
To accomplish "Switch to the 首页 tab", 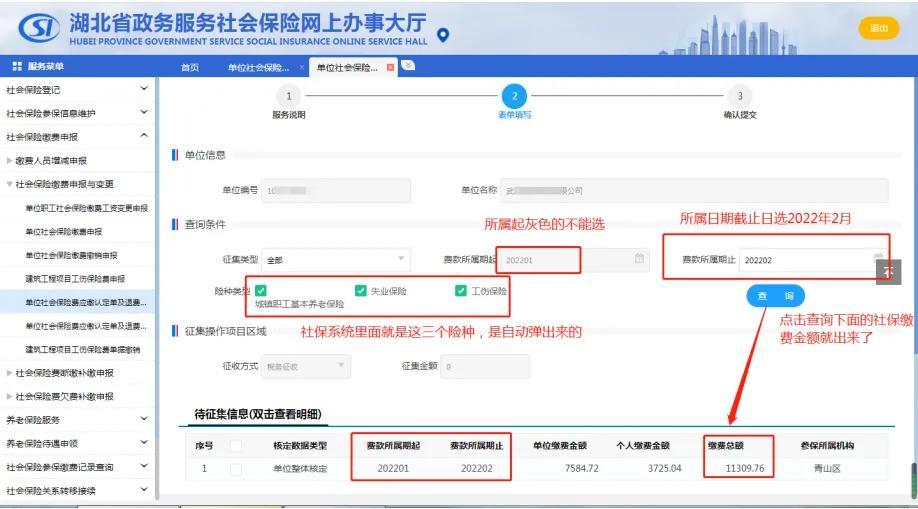I will (189, 67).
